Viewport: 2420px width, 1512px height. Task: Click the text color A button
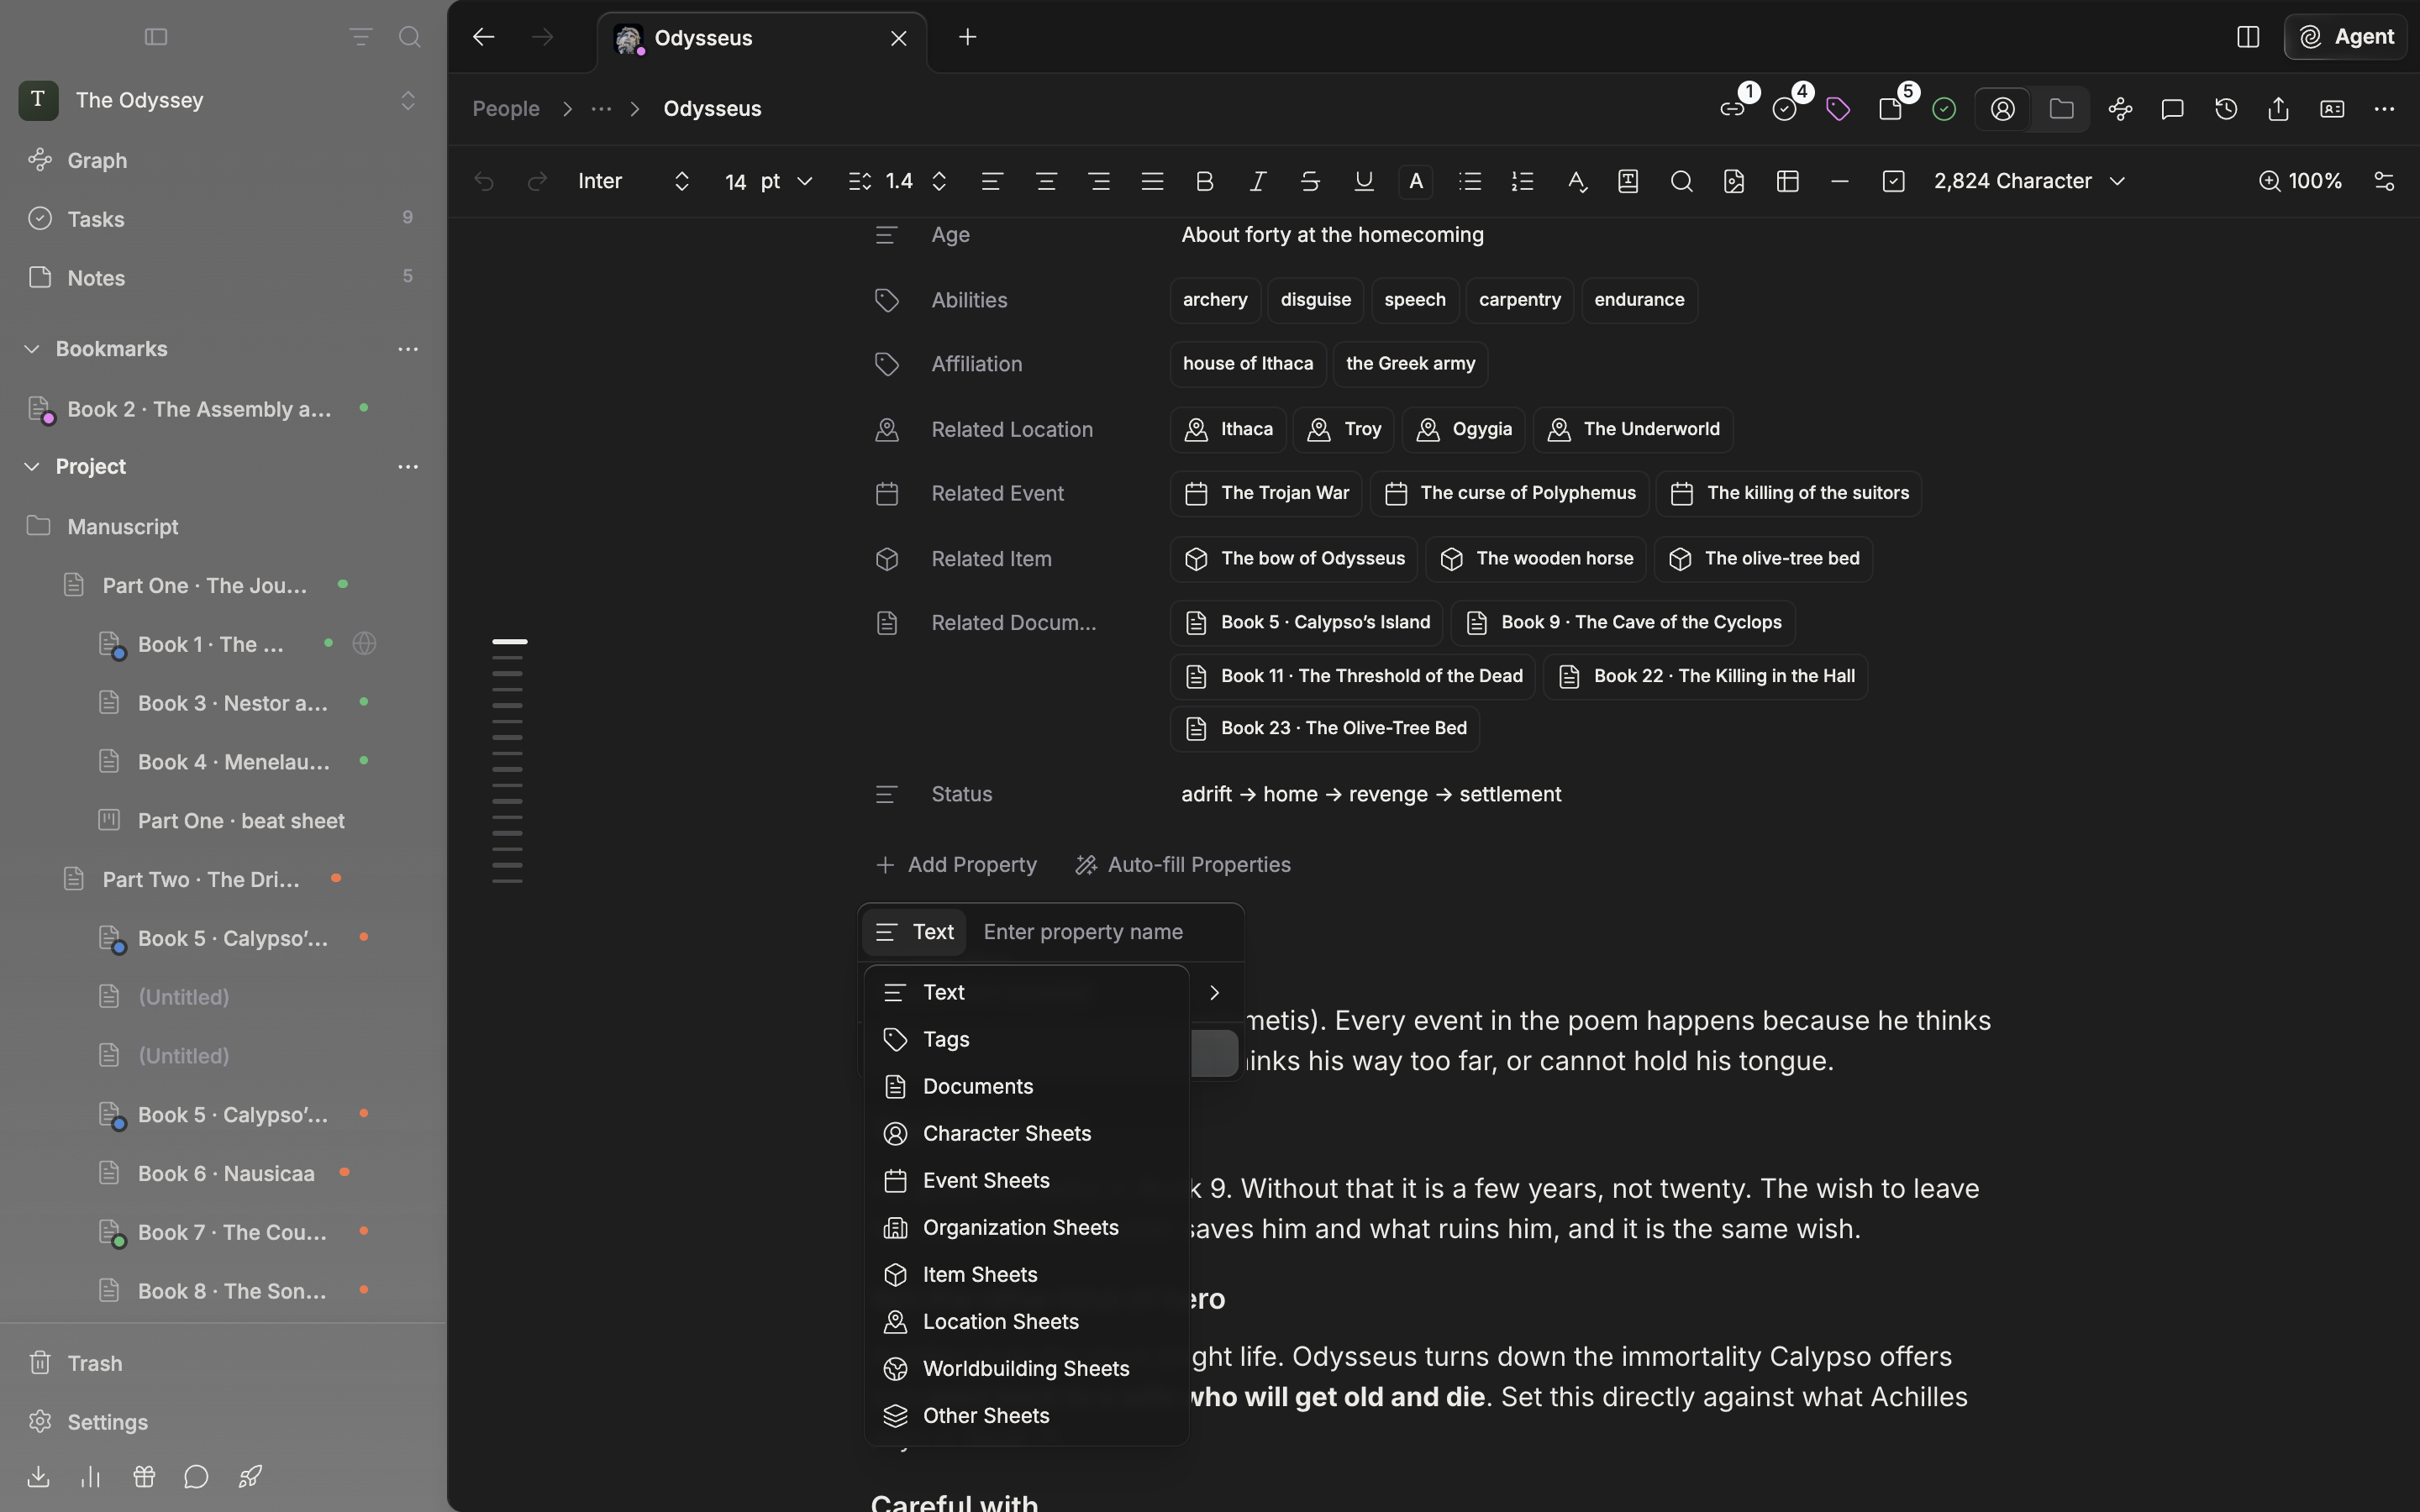click(1416, 181)
